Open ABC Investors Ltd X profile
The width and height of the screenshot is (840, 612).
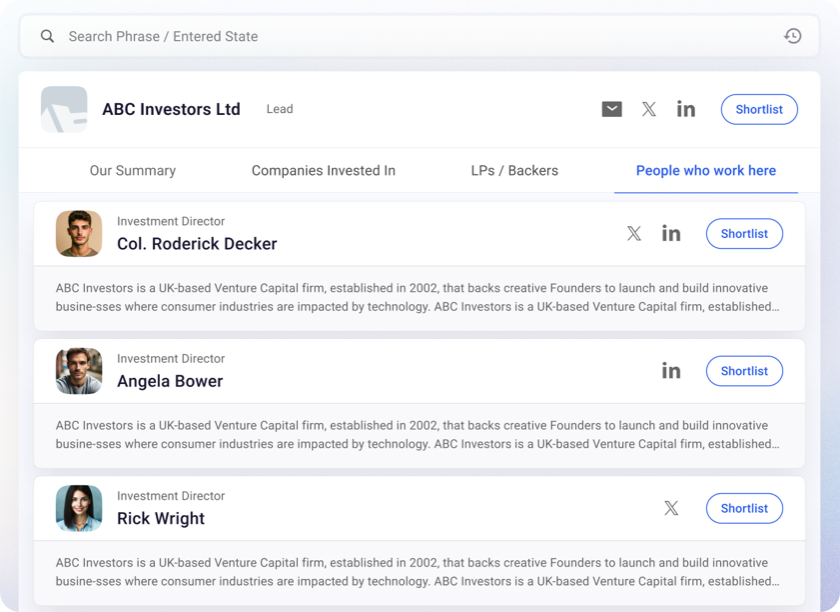click(649, 109)
